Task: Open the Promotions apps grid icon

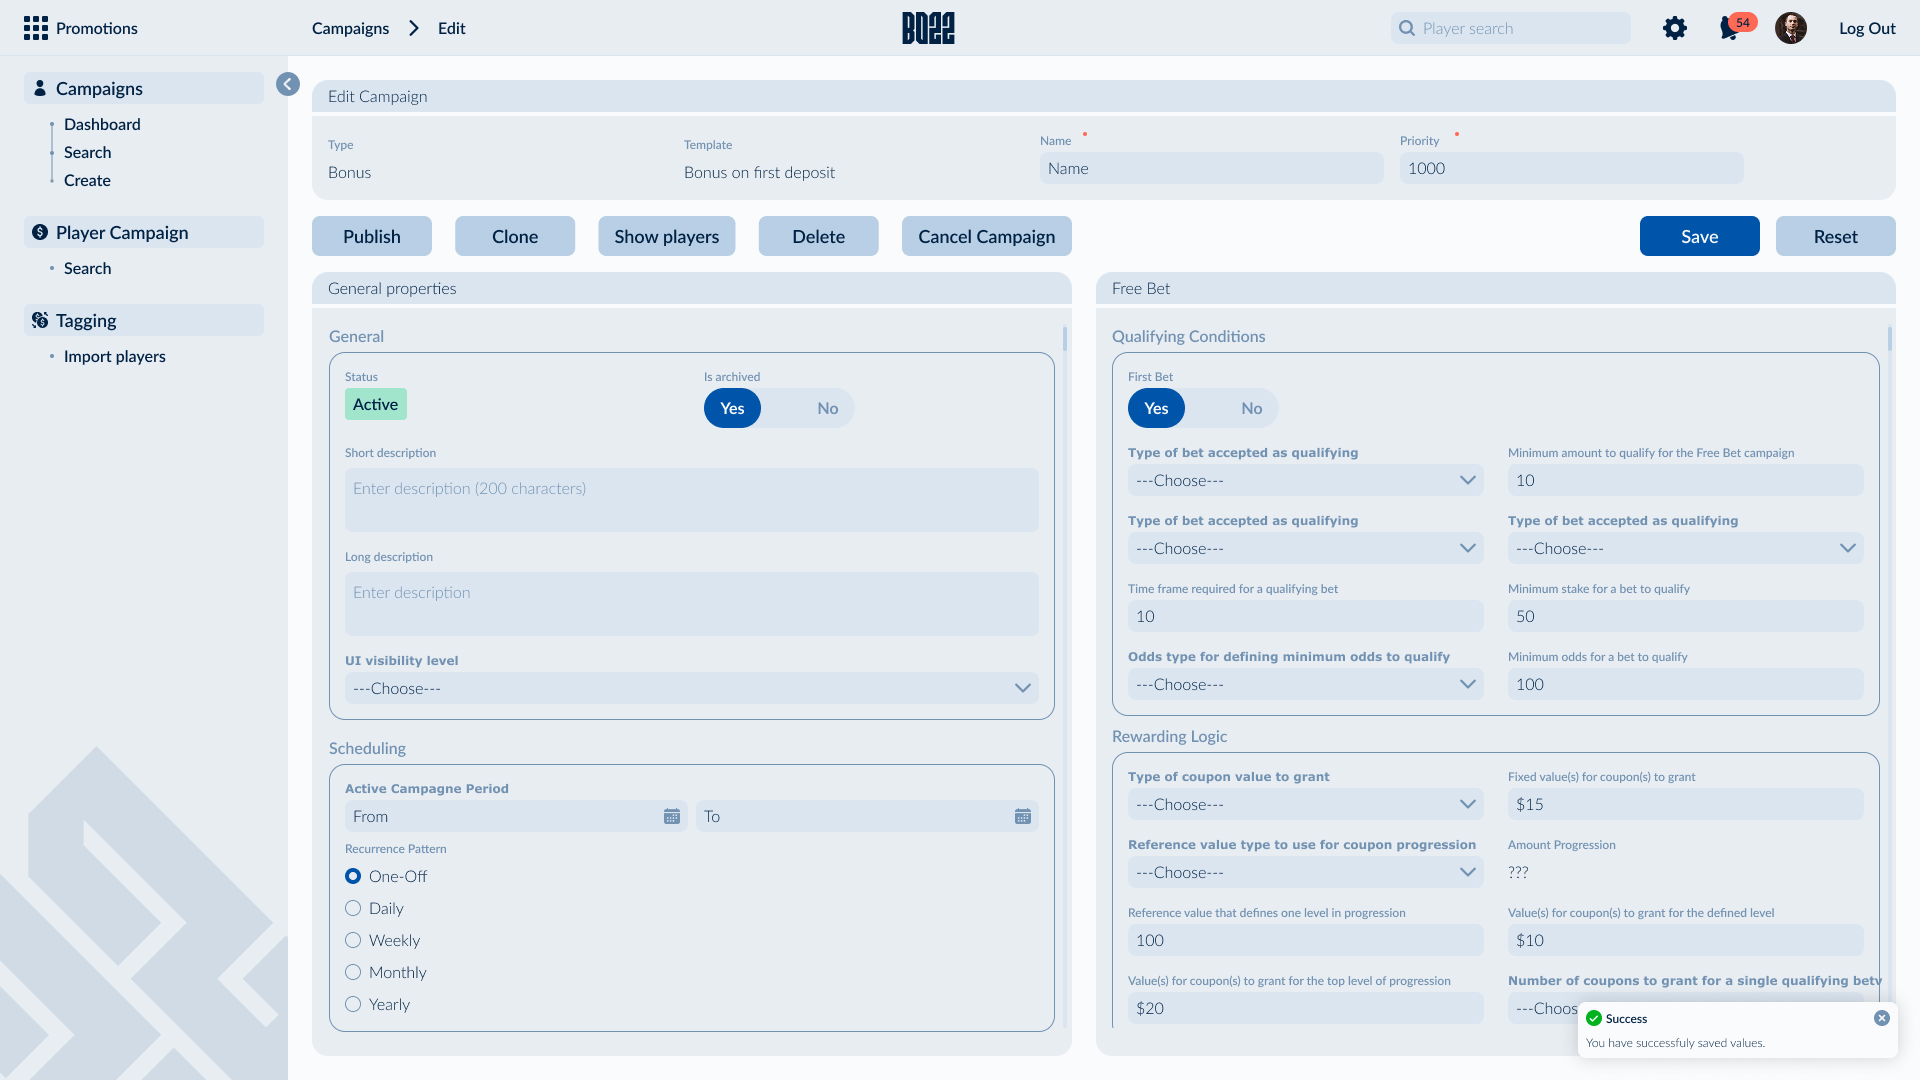Action: (x=36, y=28)
